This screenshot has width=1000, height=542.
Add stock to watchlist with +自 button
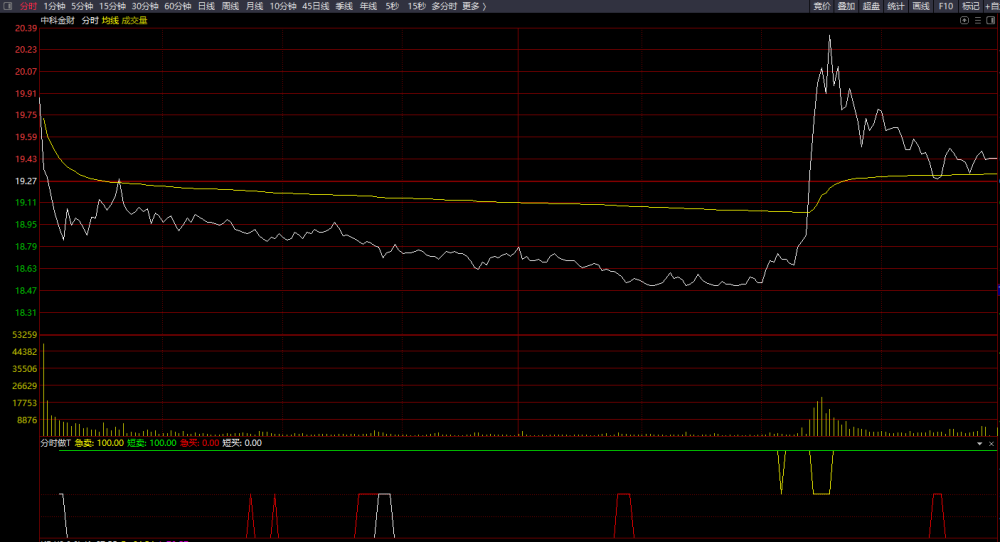coord(992,6)
